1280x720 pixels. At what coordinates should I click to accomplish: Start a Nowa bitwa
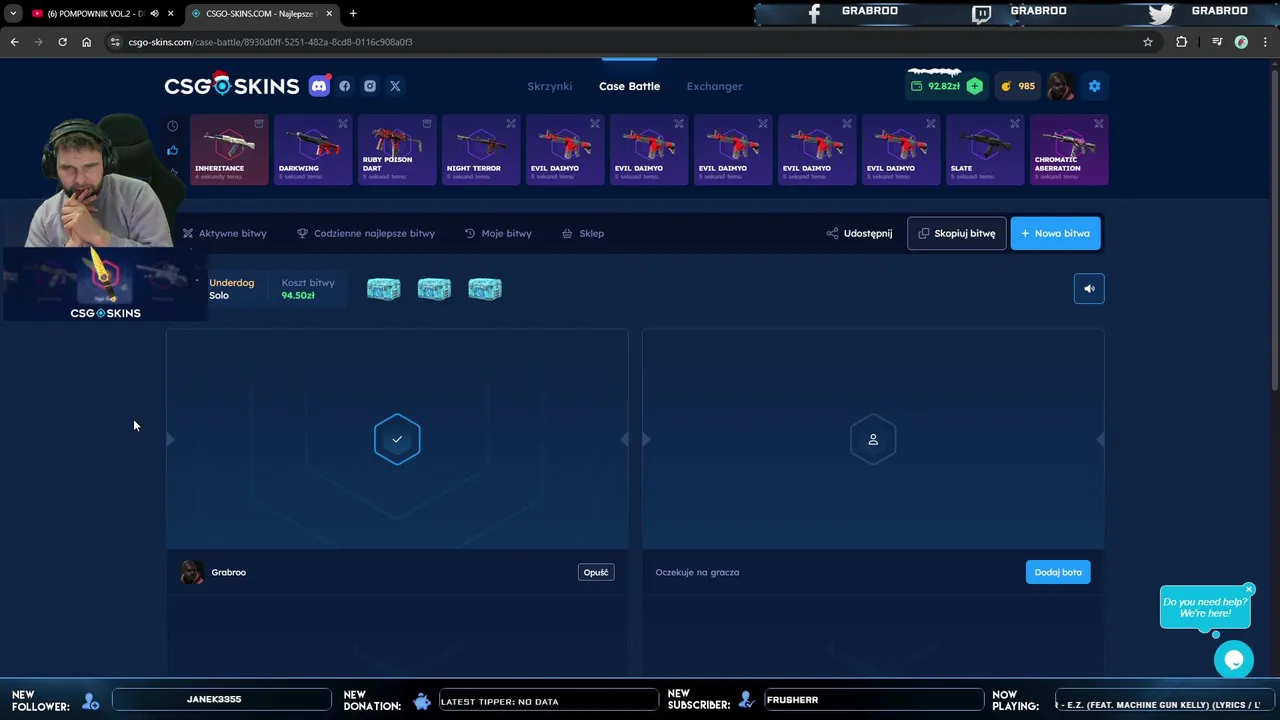1055,233
